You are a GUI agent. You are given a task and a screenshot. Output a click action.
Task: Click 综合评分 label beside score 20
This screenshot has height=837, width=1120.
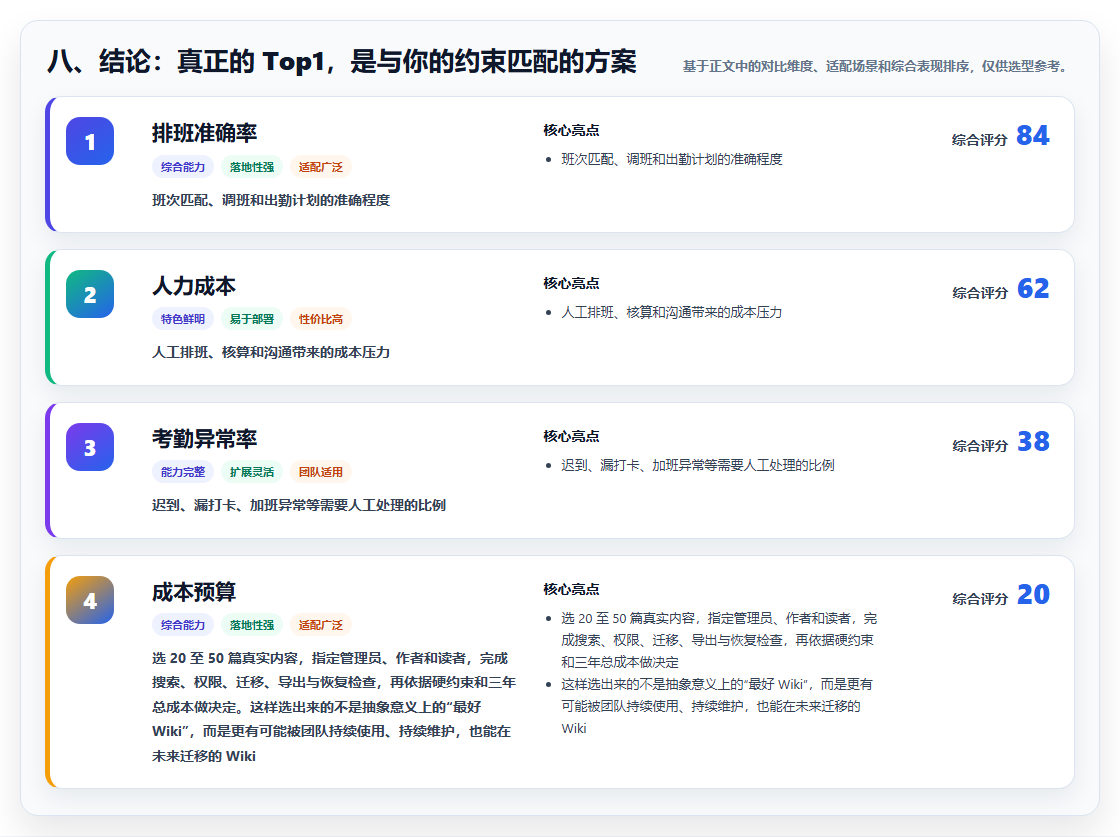979,598
